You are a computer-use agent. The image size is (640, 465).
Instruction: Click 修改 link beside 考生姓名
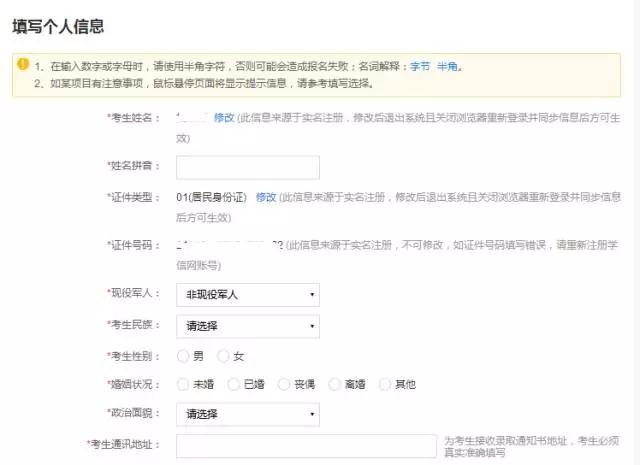224,118
